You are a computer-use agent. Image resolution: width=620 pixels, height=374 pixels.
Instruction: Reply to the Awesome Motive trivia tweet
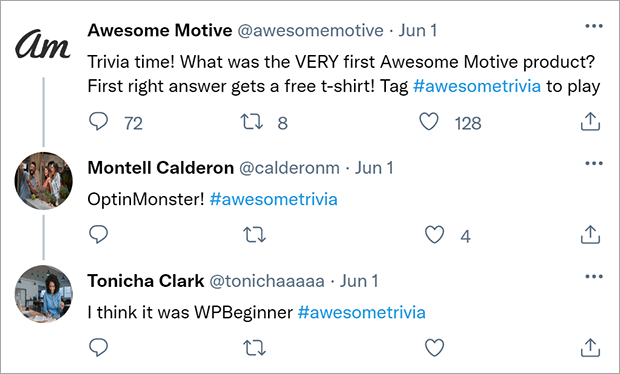tap(98, 121)
